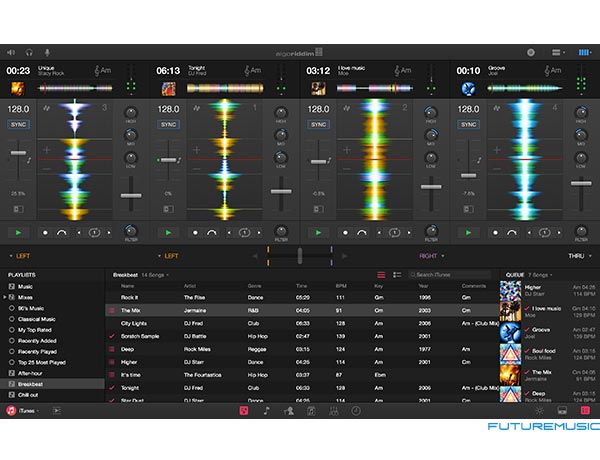Open the layout view dropdown in top bar

[558, 52]
